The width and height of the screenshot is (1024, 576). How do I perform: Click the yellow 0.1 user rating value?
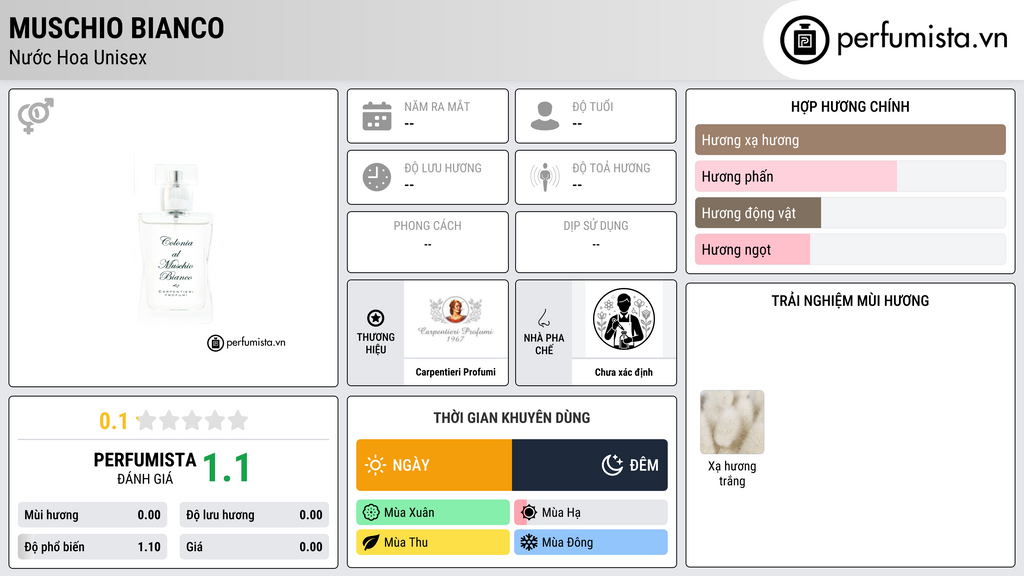(113, 421)
